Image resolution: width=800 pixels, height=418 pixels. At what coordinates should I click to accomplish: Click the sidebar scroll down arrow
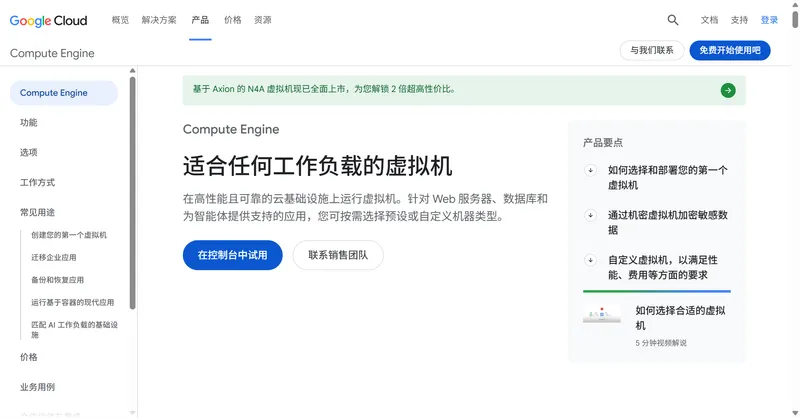click(133, 413)
